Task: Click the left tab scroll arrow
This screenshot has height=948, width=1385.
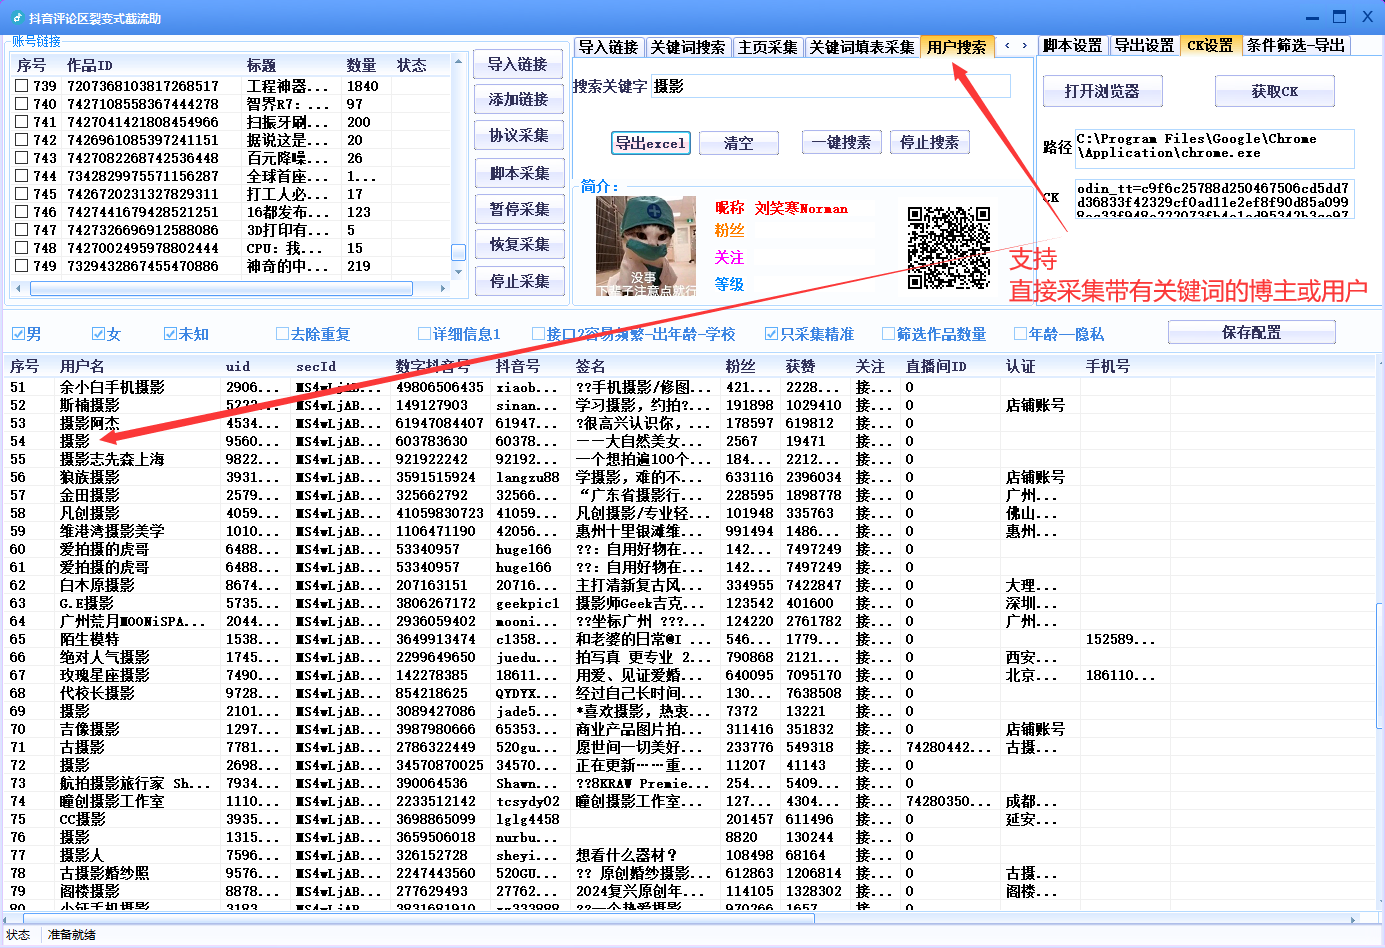Action: [x=1009, y=46]
